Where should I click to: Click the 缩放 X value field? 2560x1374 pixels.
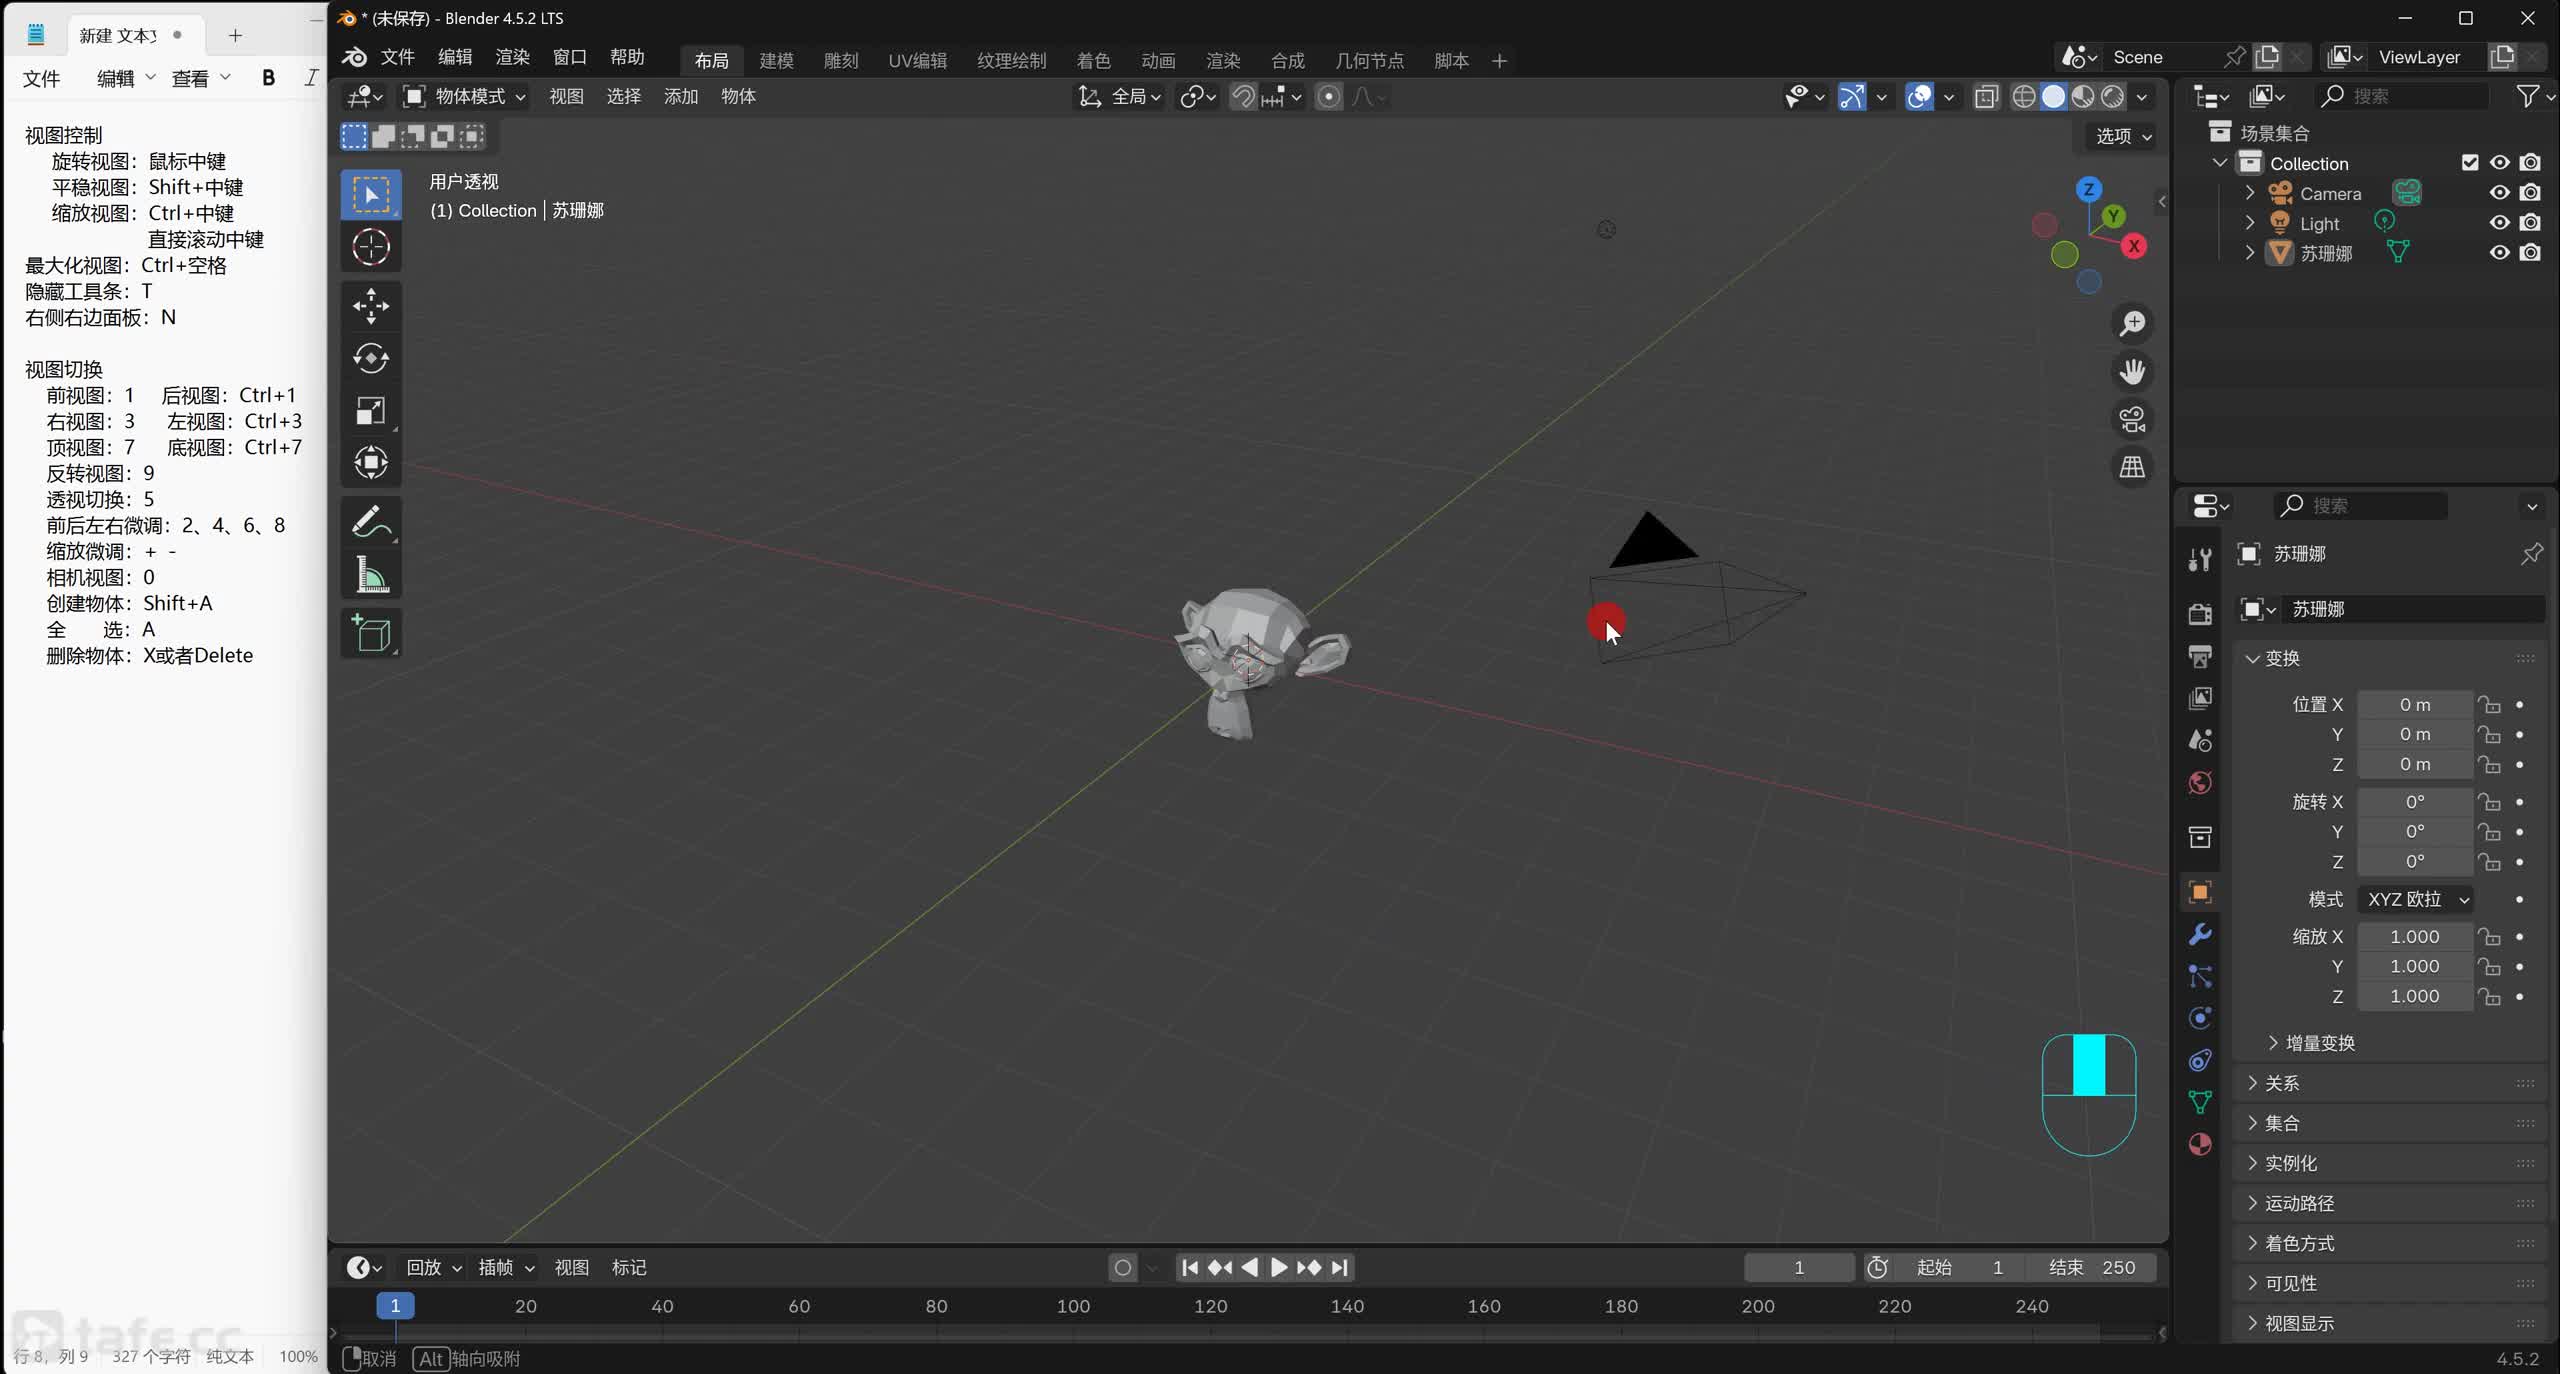coord(2414,937)
